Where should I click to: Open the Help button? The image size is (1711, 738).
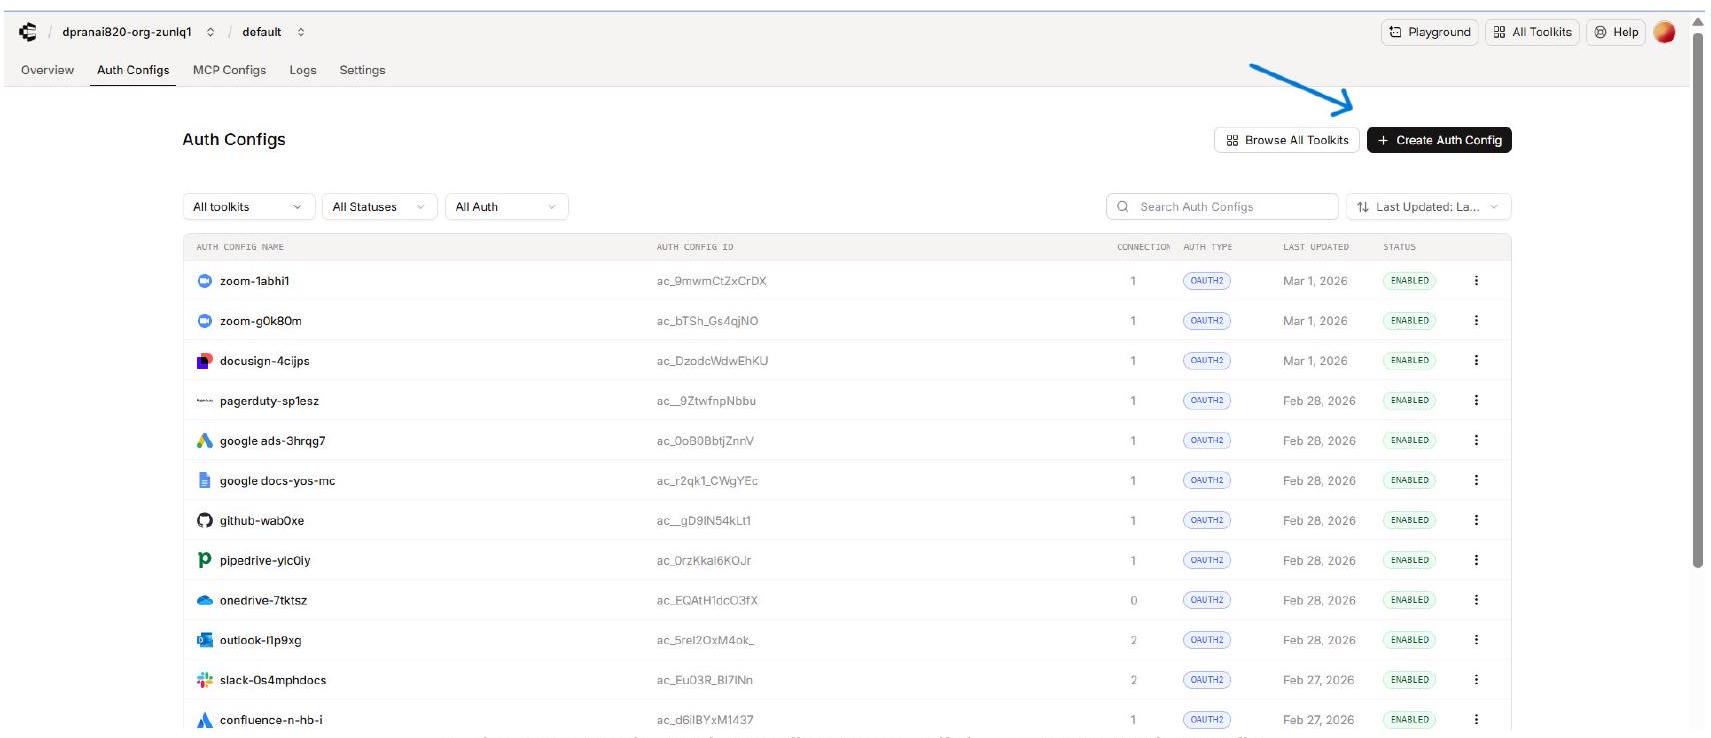(x=1616, y=32)
